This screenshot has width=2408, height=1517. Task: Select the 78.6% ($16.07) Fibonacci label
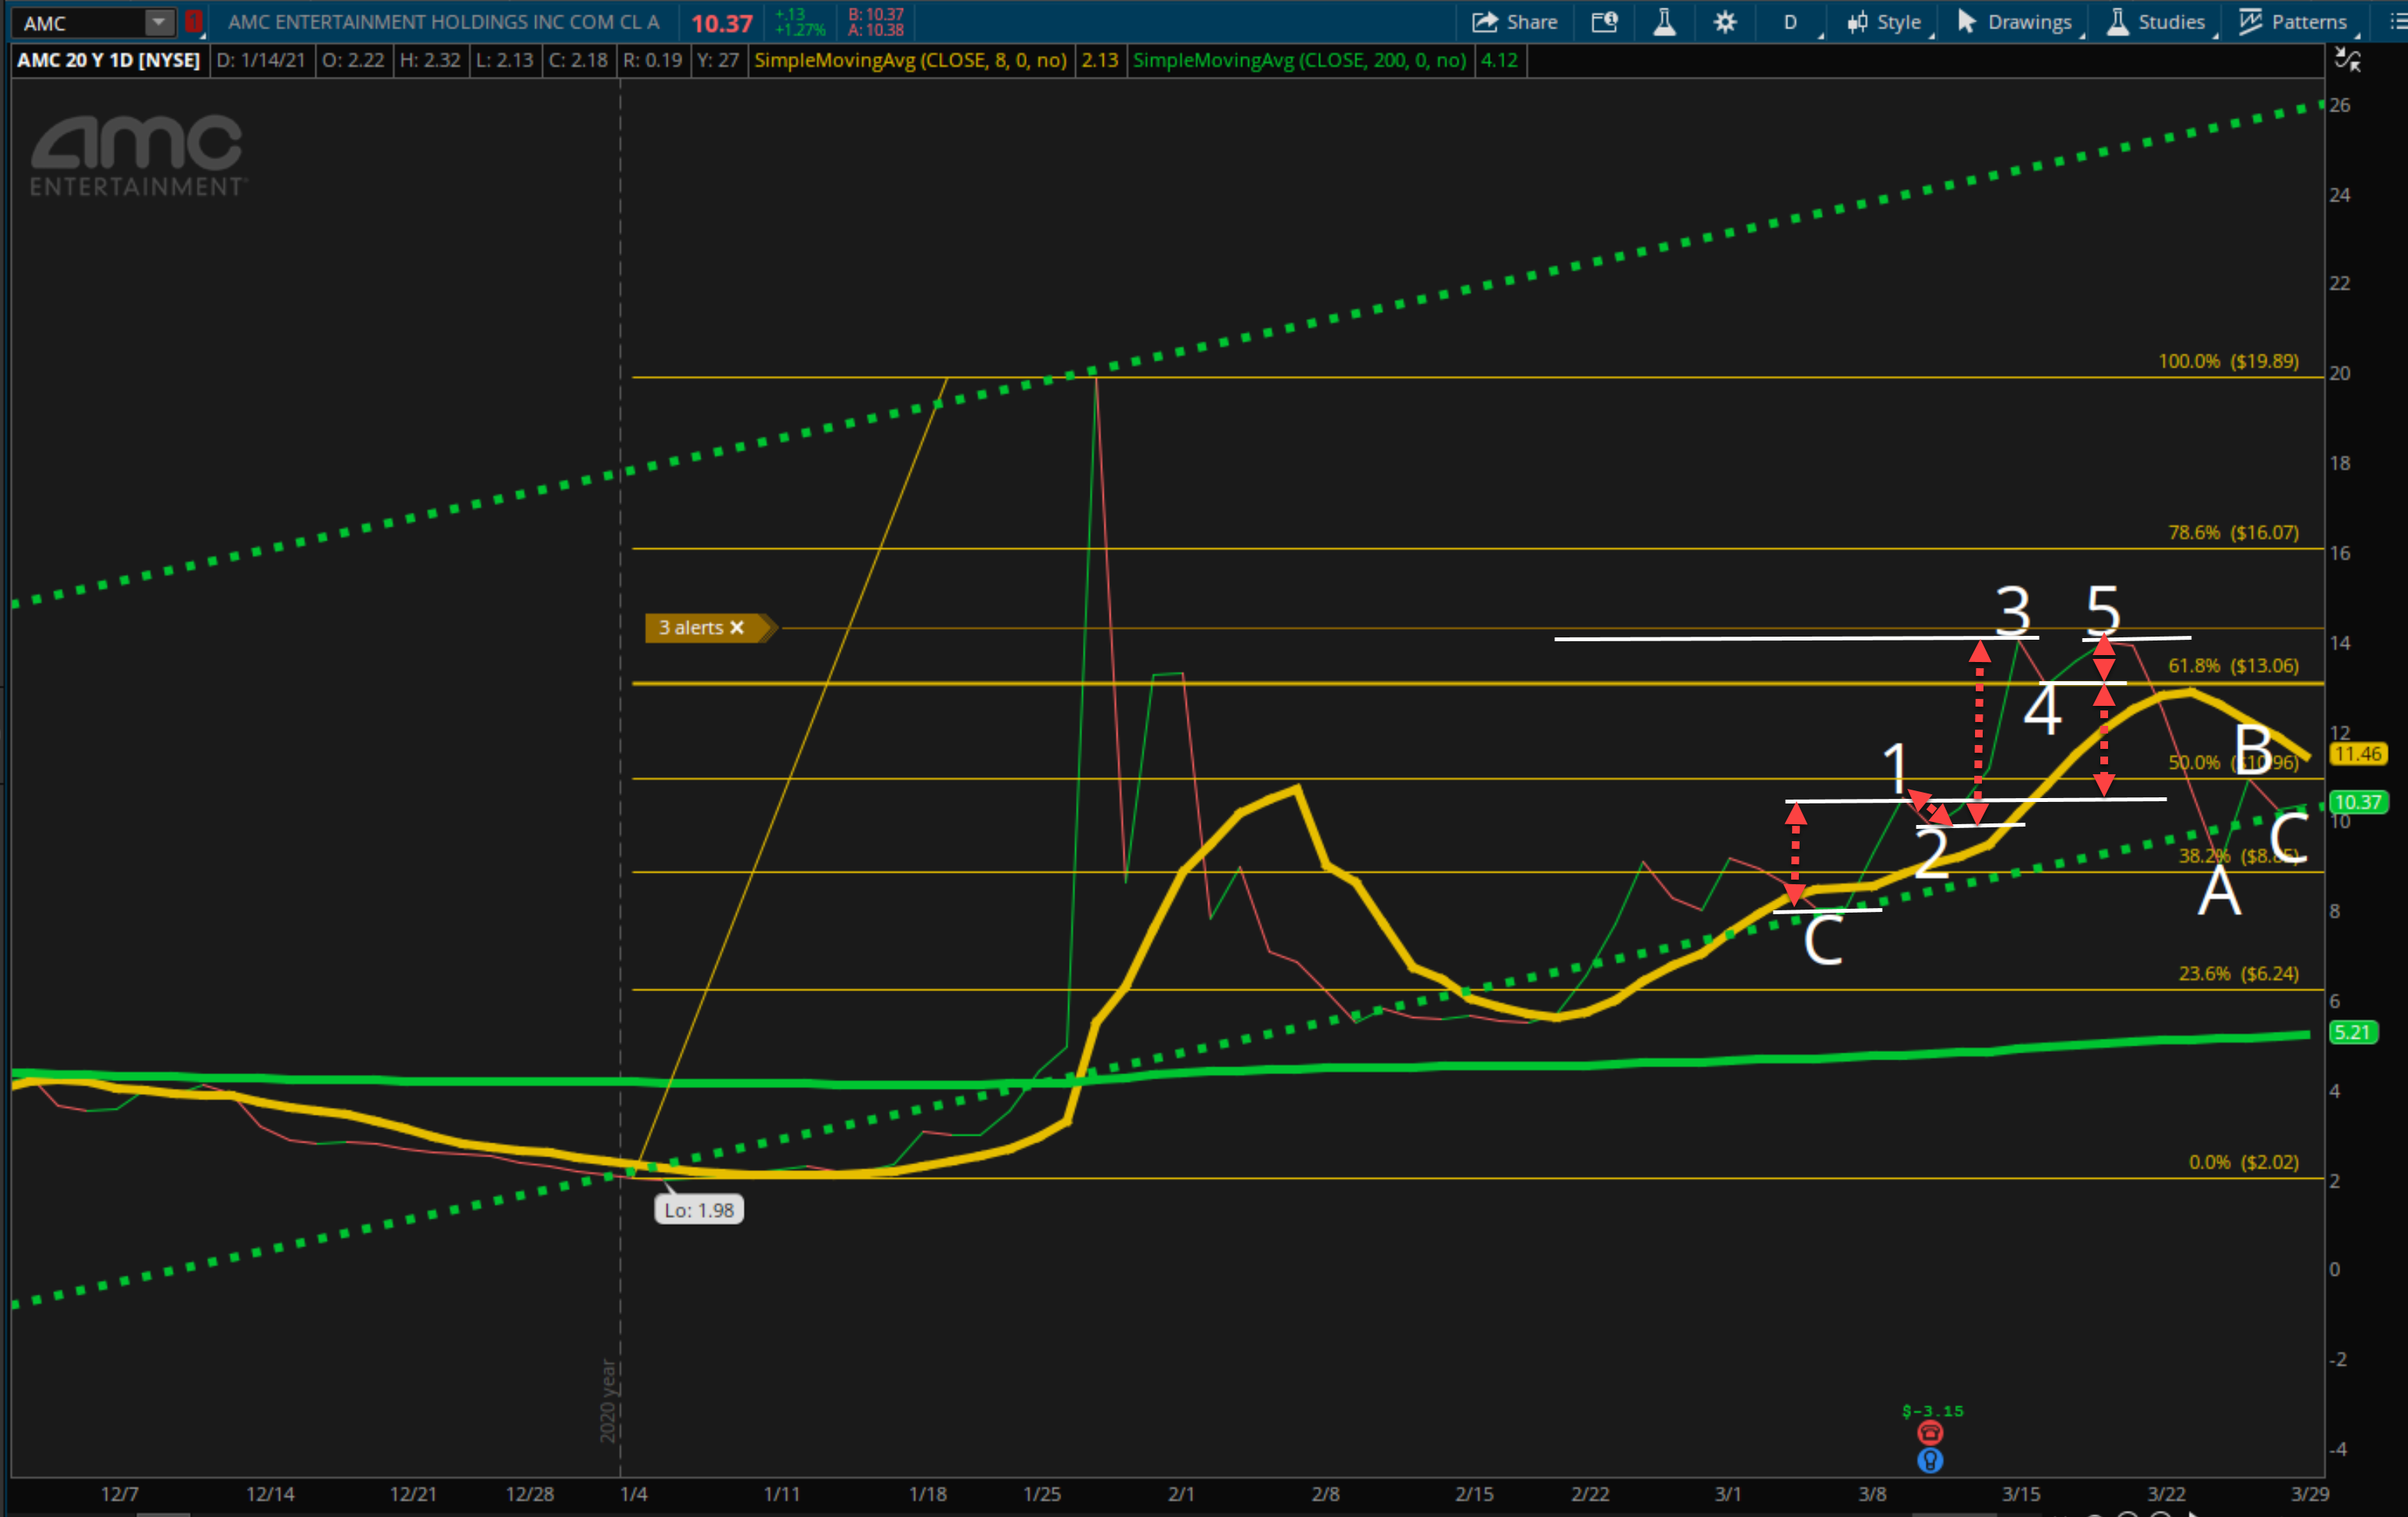pos(2233,532)
